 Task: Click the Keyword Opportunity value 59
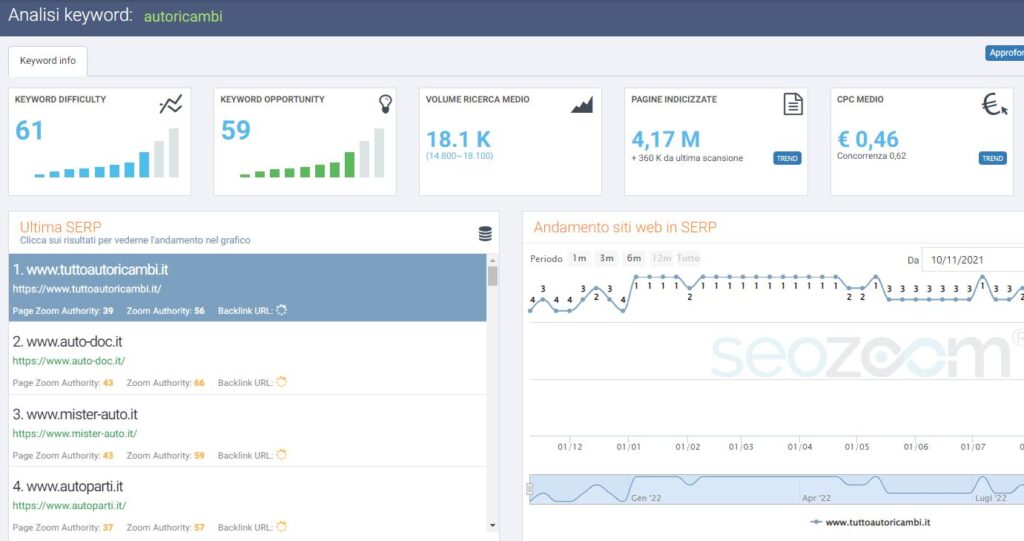tap(235, 131)
